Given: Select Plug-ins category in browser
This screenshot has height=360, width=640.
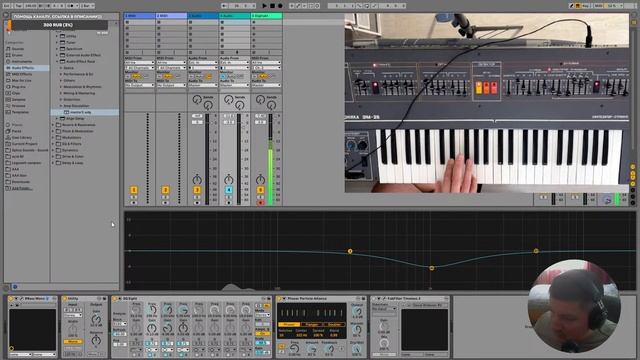Looking at the screenshot, I should [x=19, y=87].
